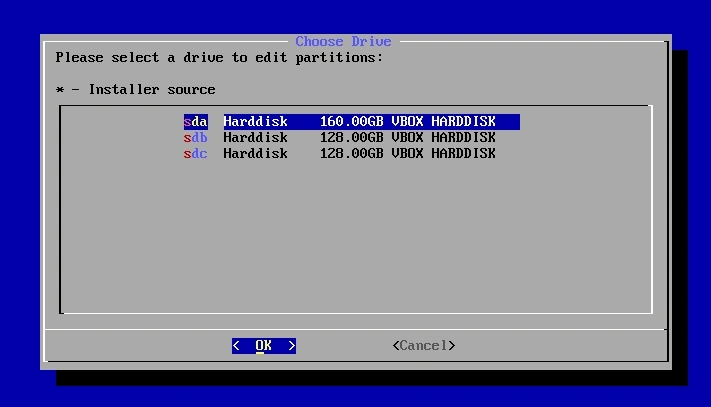Select the sda 160.00GB harddisk row
The image size is (711, 407).
coord(351,121)
